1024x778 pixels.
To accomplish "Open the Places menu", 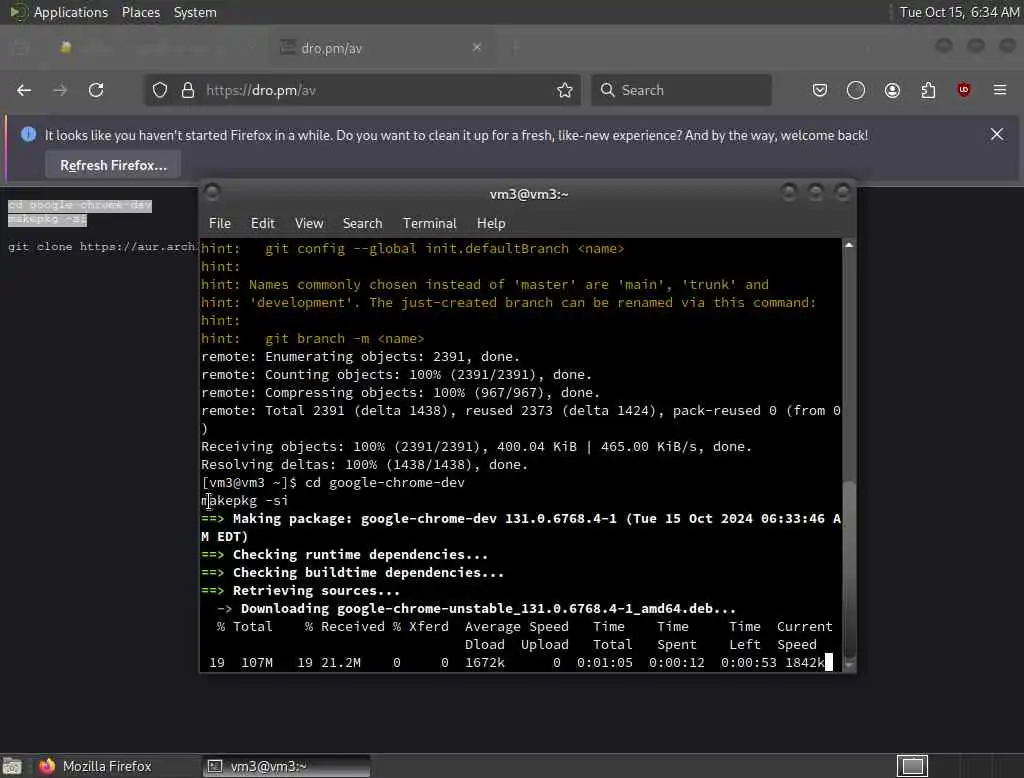I will coord(140,12).
